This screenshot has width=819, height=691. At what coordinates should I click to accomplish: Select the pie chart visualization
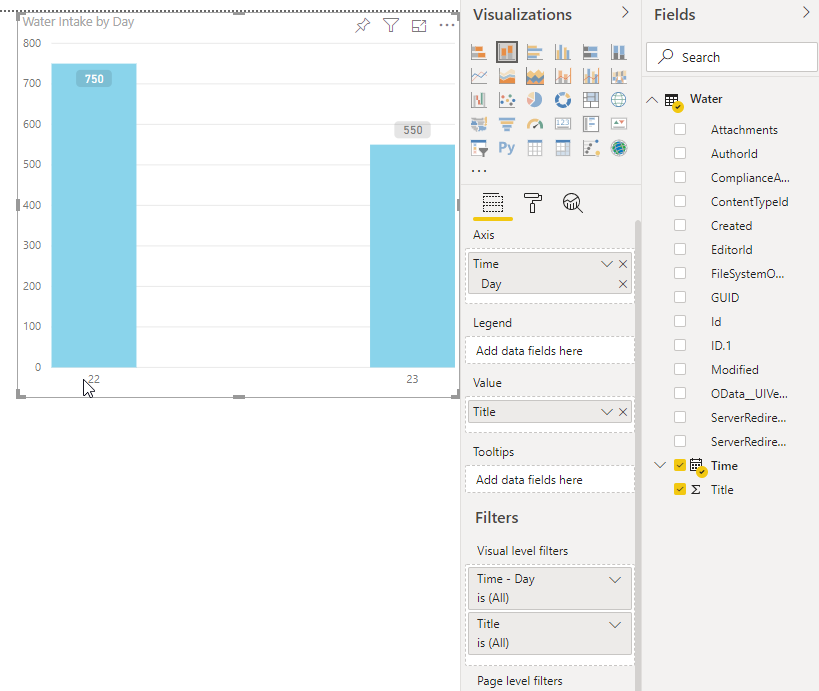pyautogui.click(x=535, y=100)
